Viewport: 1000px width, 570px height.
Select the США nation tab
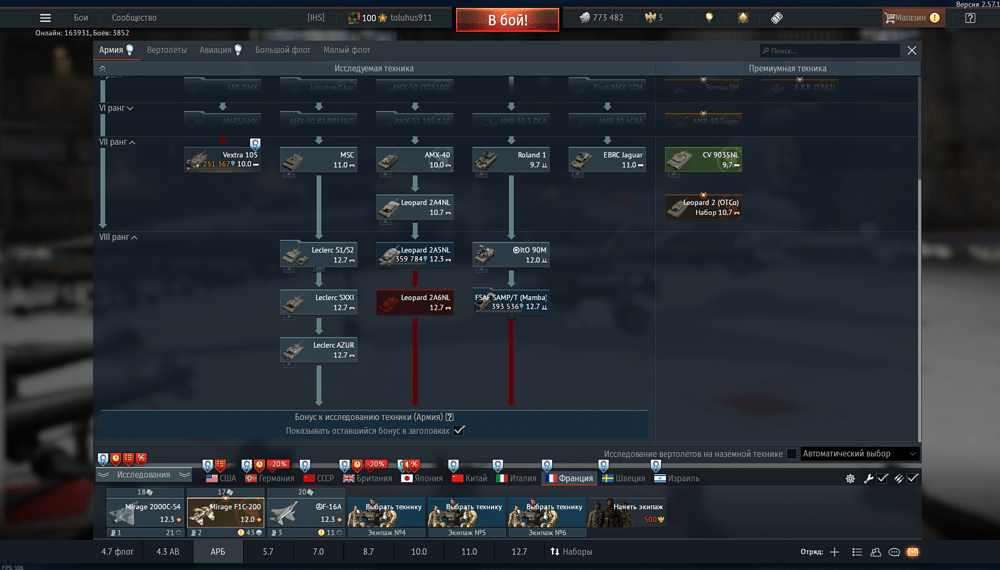(x=221, y=478)
